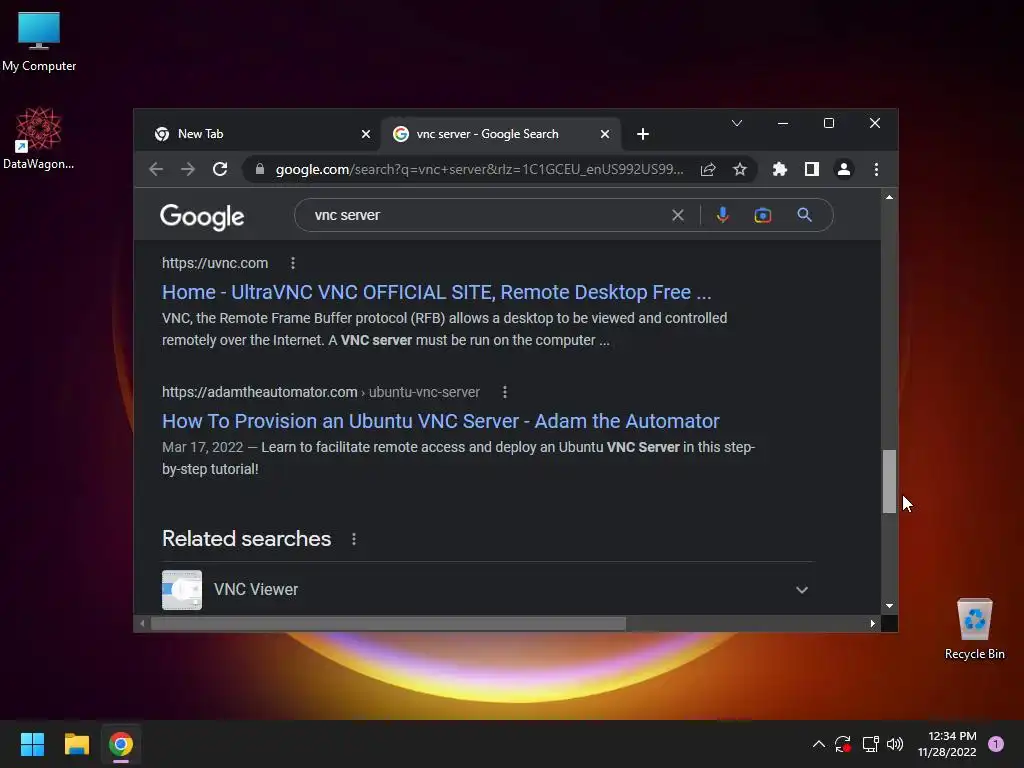Viewport: 1024px width, 768px height.
Task: Click the horizontal scroll left arrow
Action: [142, 624]
